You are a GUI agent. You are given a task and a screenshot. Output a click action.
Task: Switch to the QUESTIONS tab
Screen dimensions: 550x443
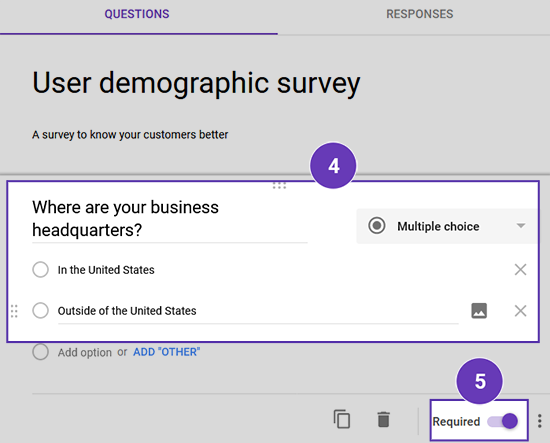tap(137, 14)
